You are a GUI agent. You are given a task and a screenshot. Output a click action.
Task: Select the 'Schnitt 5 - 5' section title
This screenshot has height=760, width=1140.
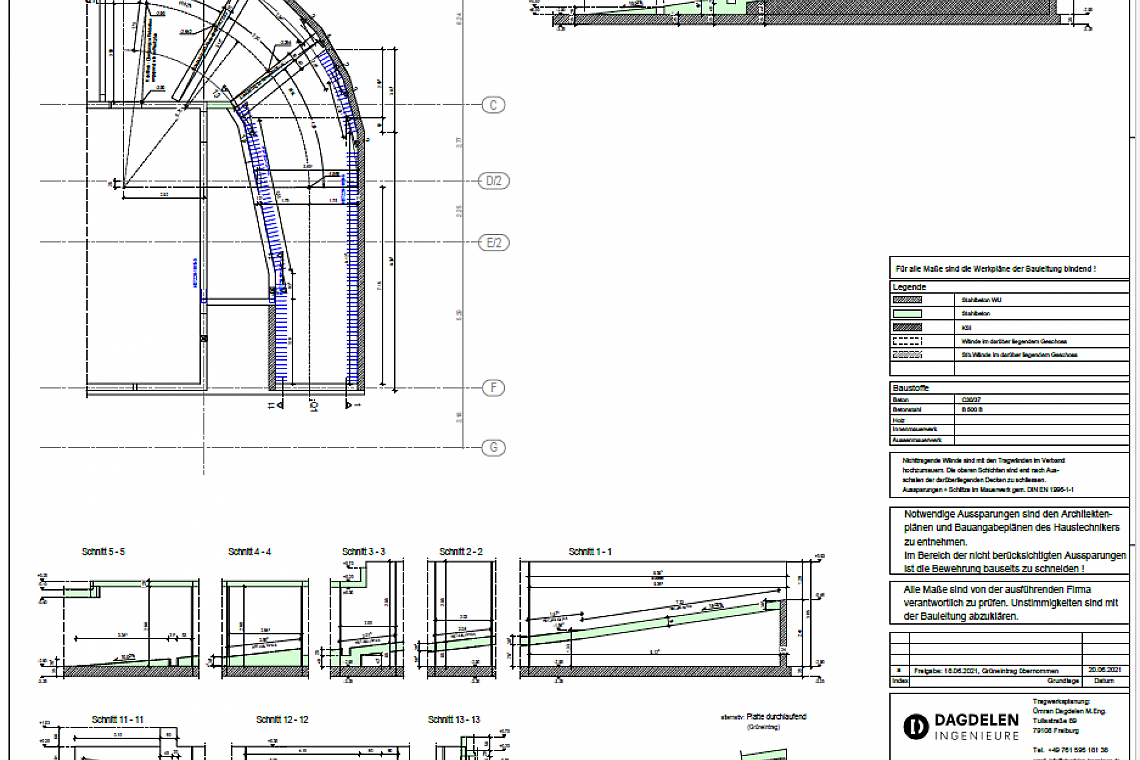tap(103, 552)
